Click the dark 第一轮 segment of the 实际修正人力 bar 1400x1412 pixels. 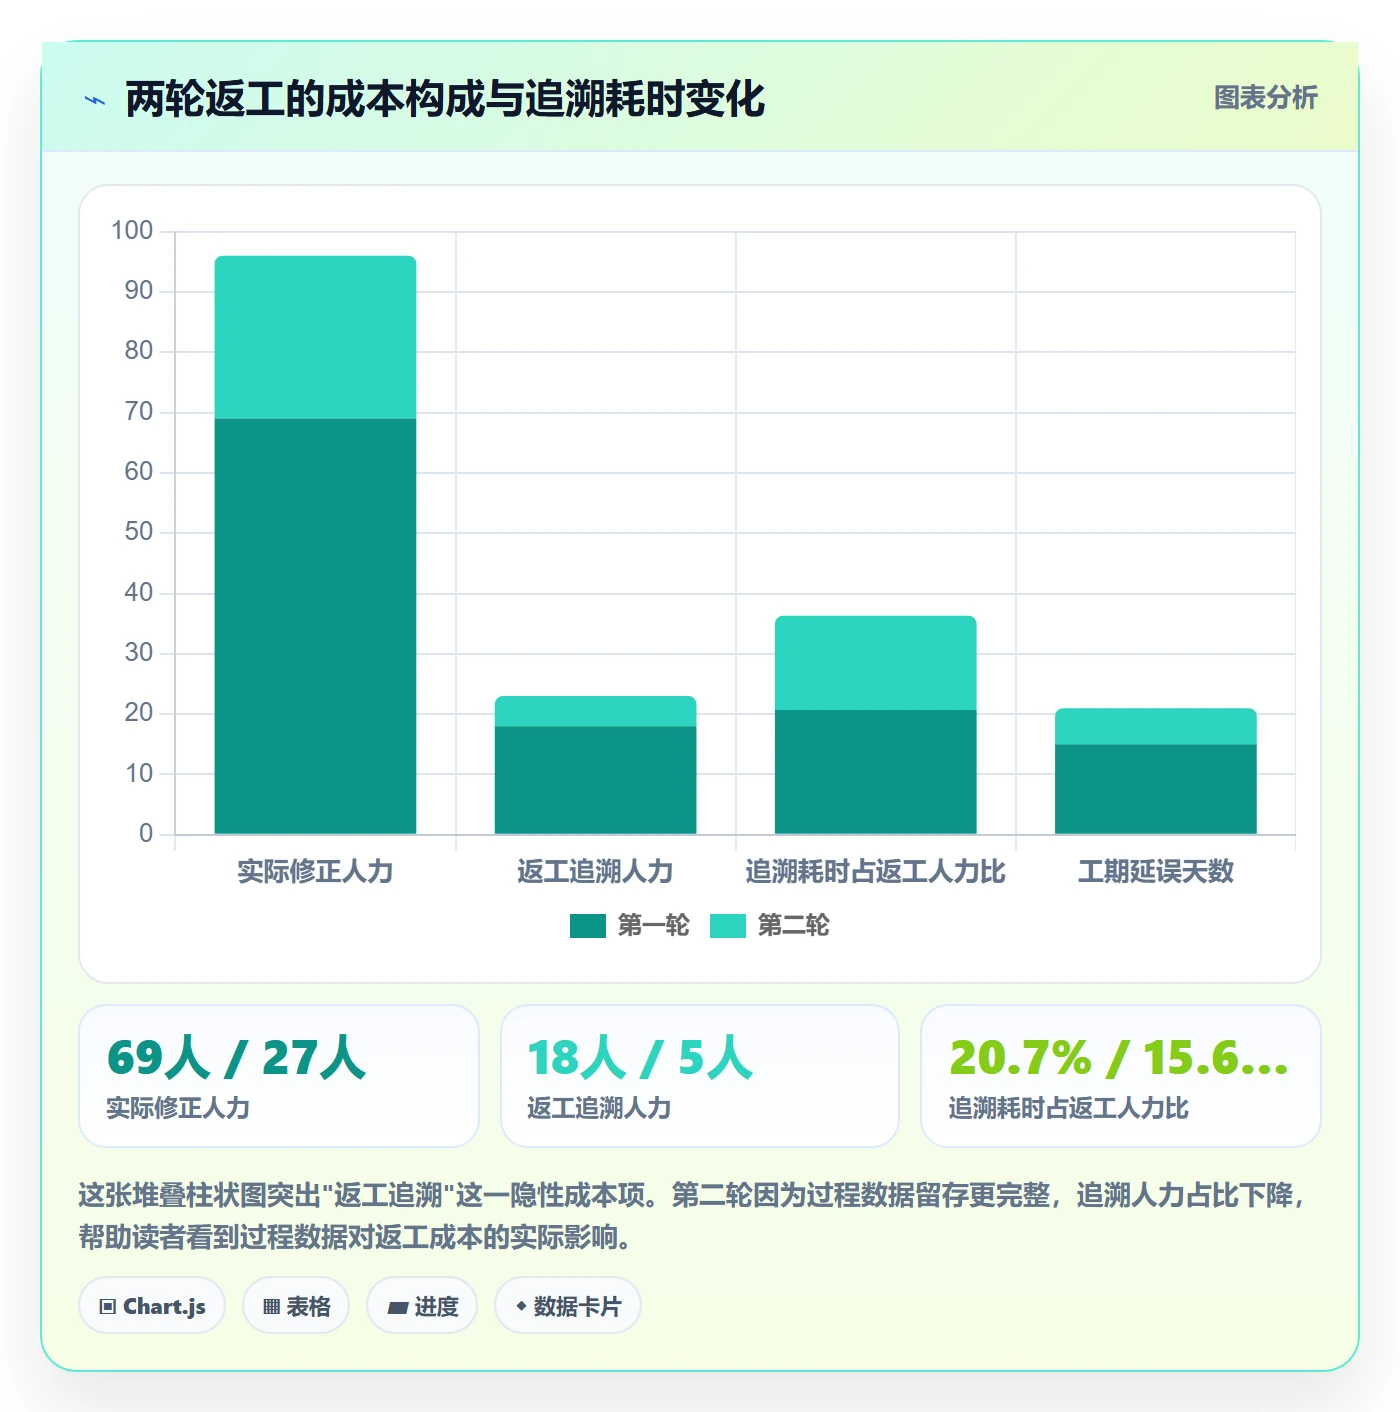pyautogui.click(x=315, y=626)
